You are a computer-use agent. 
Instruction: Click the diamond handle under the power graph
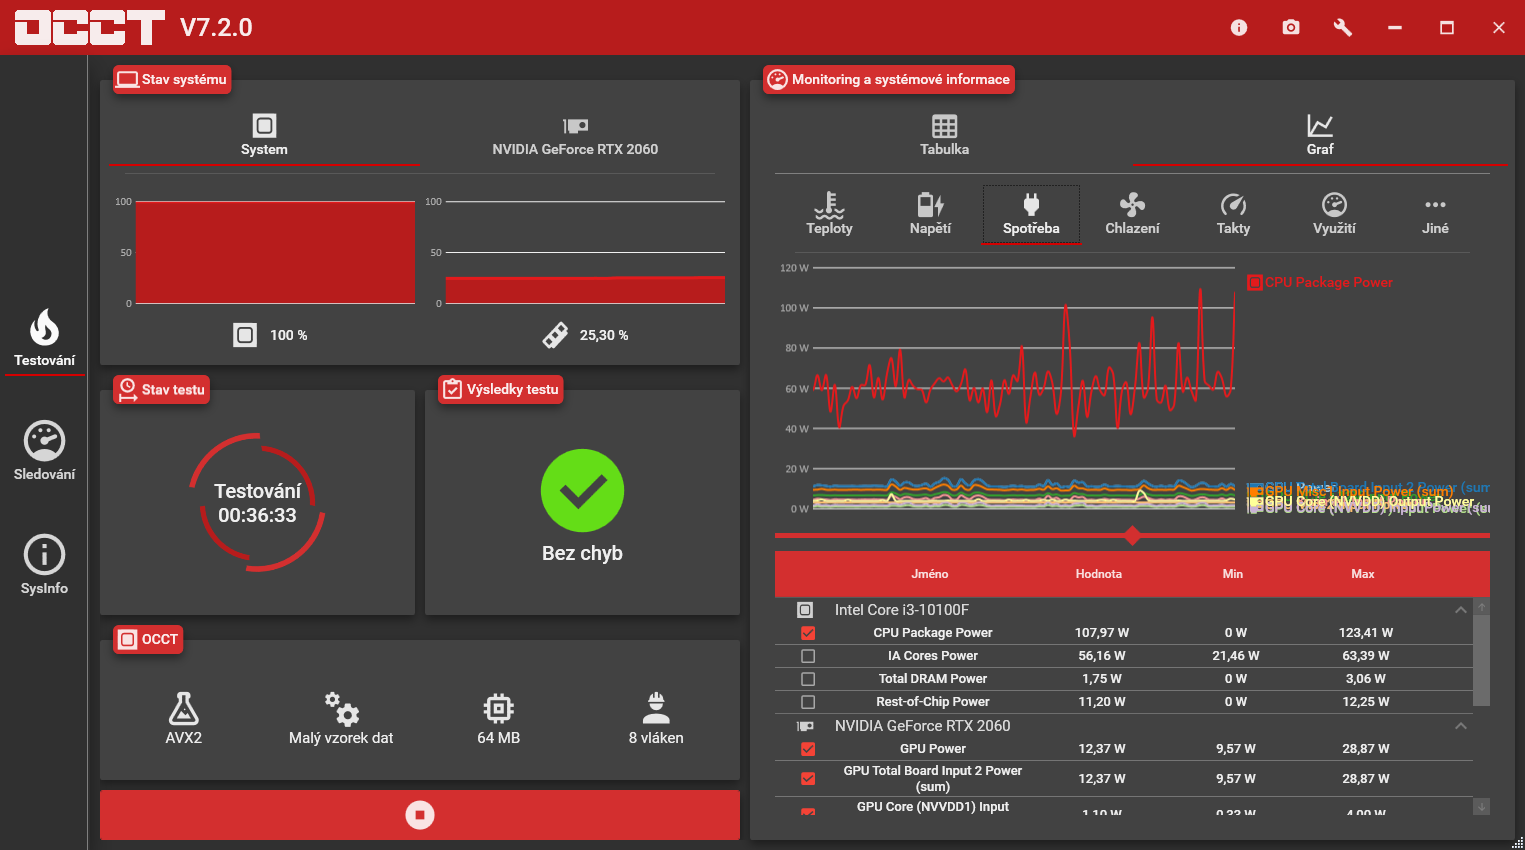click(x=1132, y=536)
